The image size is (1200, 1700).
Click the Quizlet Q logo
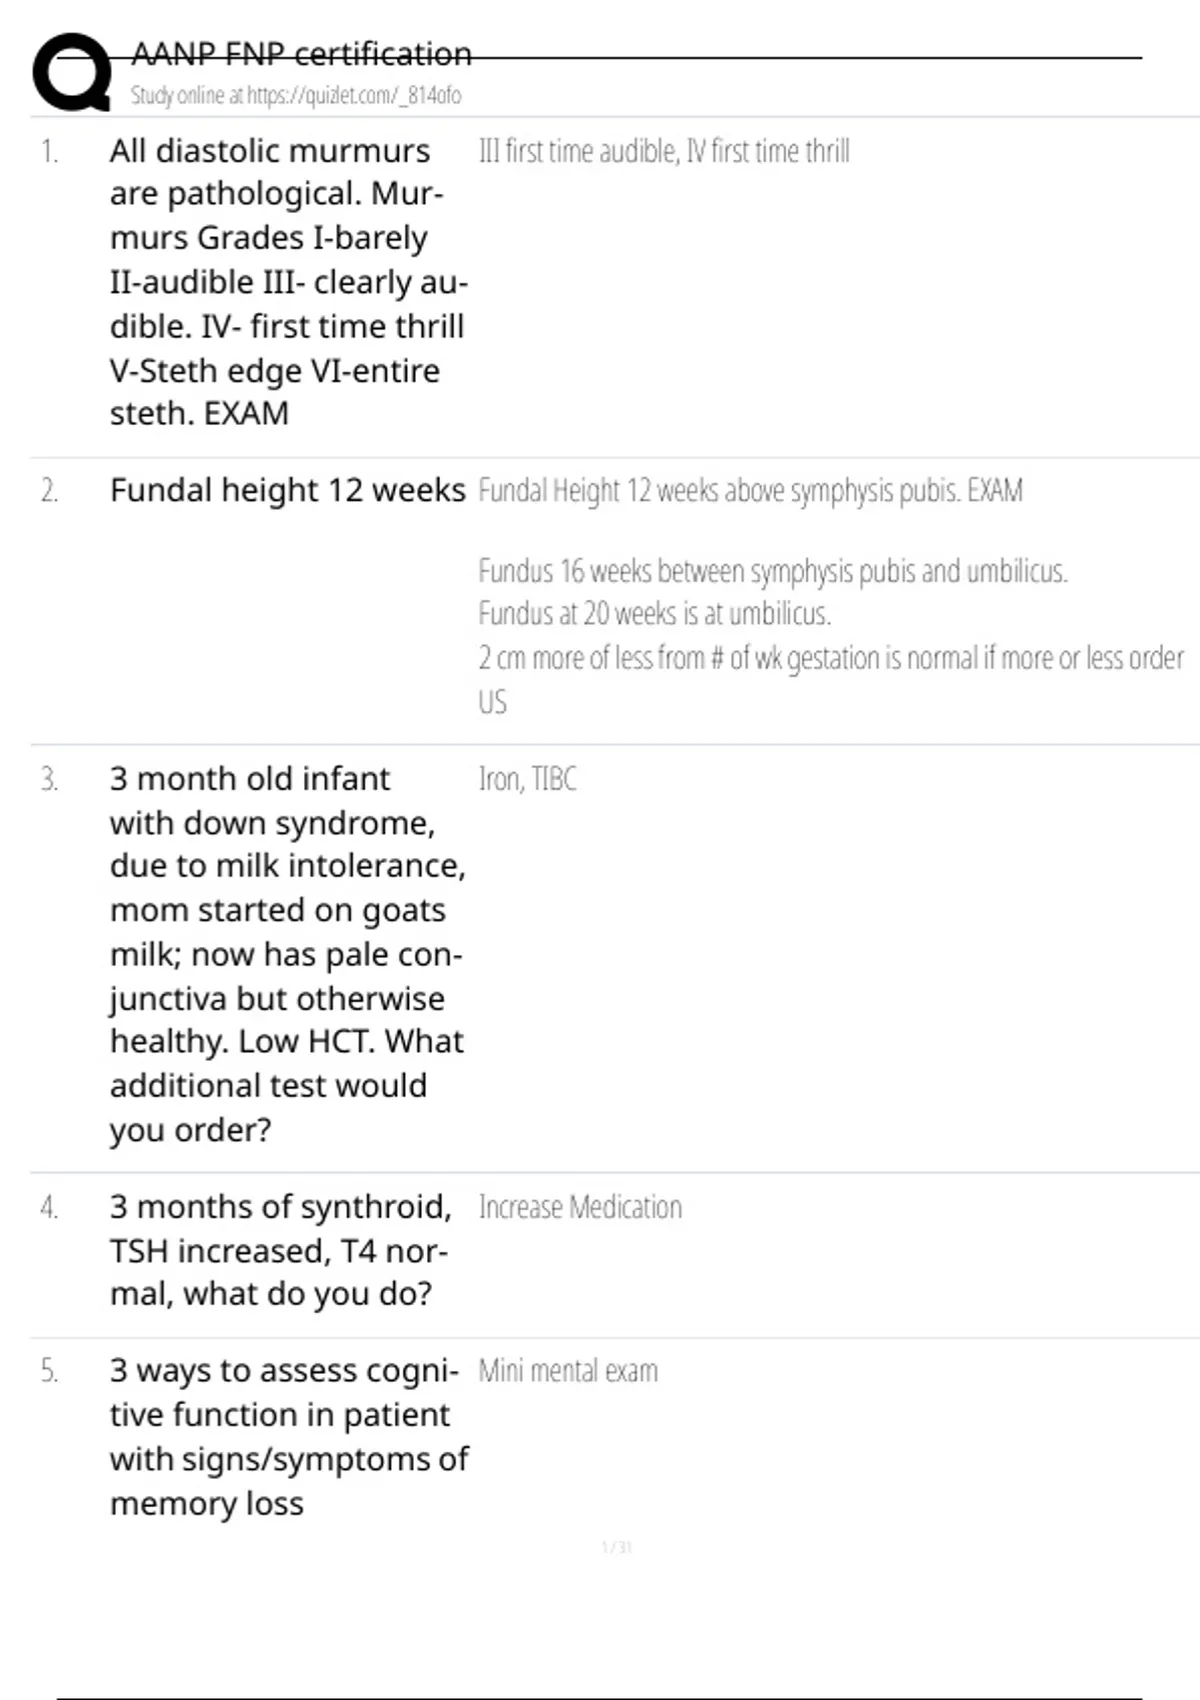(x=72, y=72)
